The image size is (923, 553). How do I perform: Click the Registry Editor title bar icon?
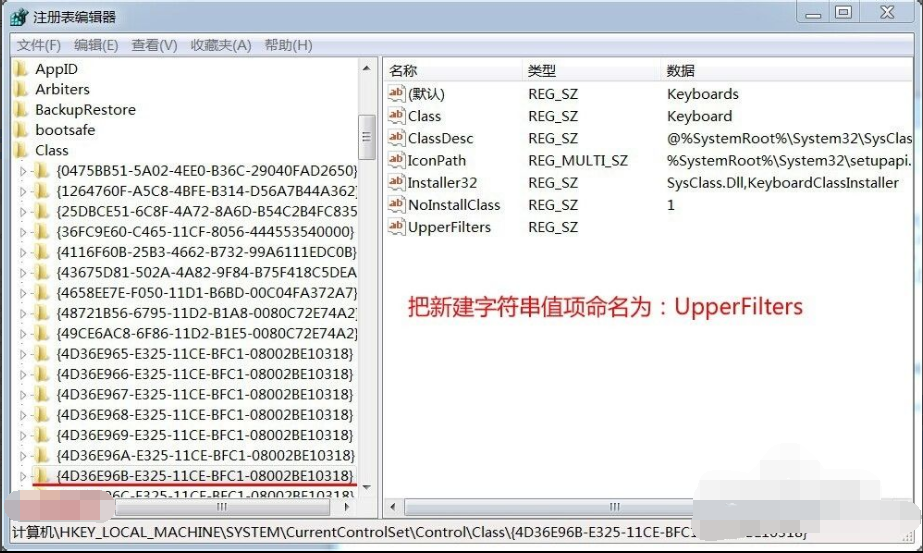pyautogui.click(x=19, y=16)
